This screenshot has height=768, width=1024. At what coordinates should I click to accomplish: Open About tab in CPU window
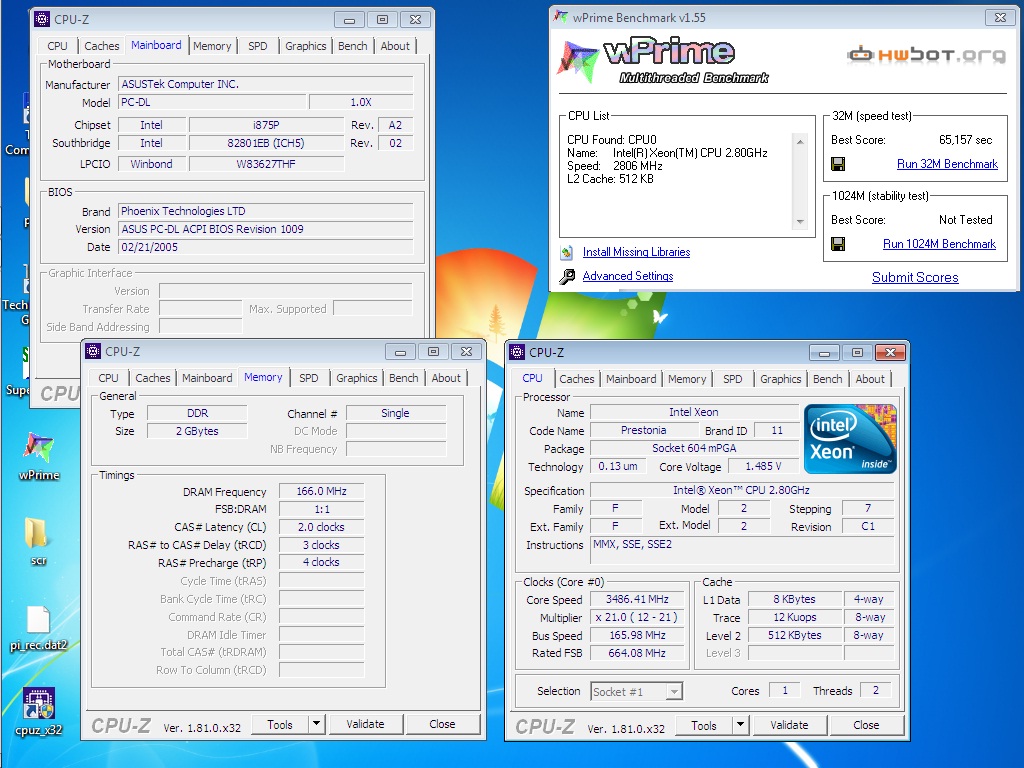[870, 379]
